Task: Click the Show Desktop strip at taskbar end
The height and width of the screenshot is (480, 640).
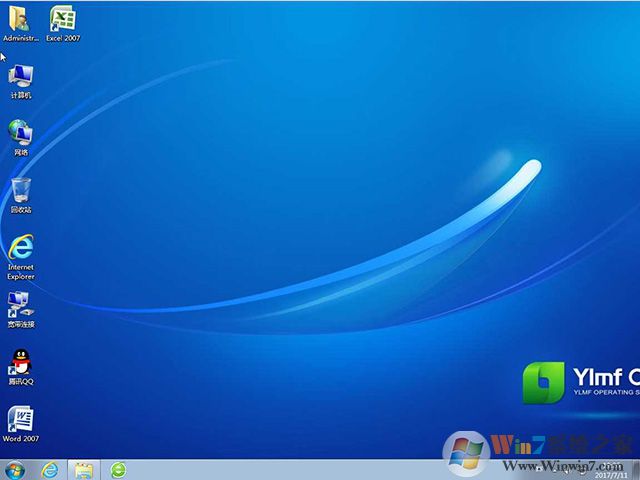Action: 636,470
